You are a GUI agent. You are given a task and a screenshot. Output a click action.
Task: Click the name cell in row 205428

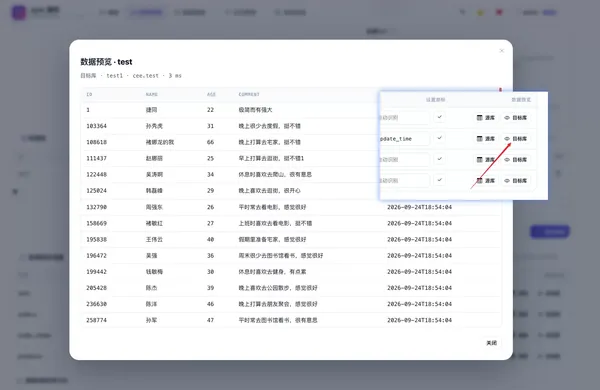pos(152,288)
